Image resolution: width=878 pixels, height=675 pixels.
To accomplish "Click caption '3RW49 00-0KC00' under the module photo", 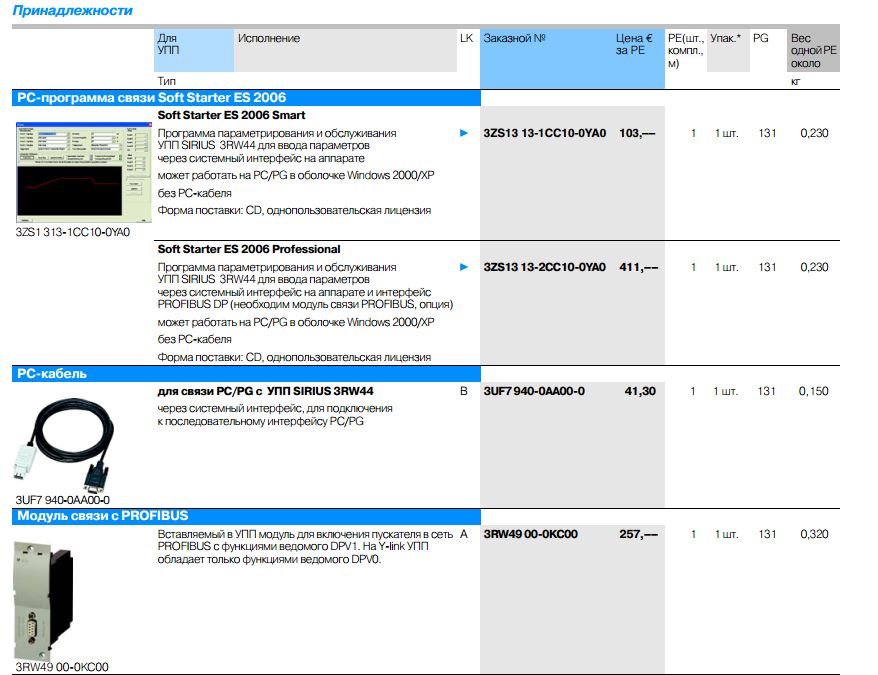I will [62, 667].
